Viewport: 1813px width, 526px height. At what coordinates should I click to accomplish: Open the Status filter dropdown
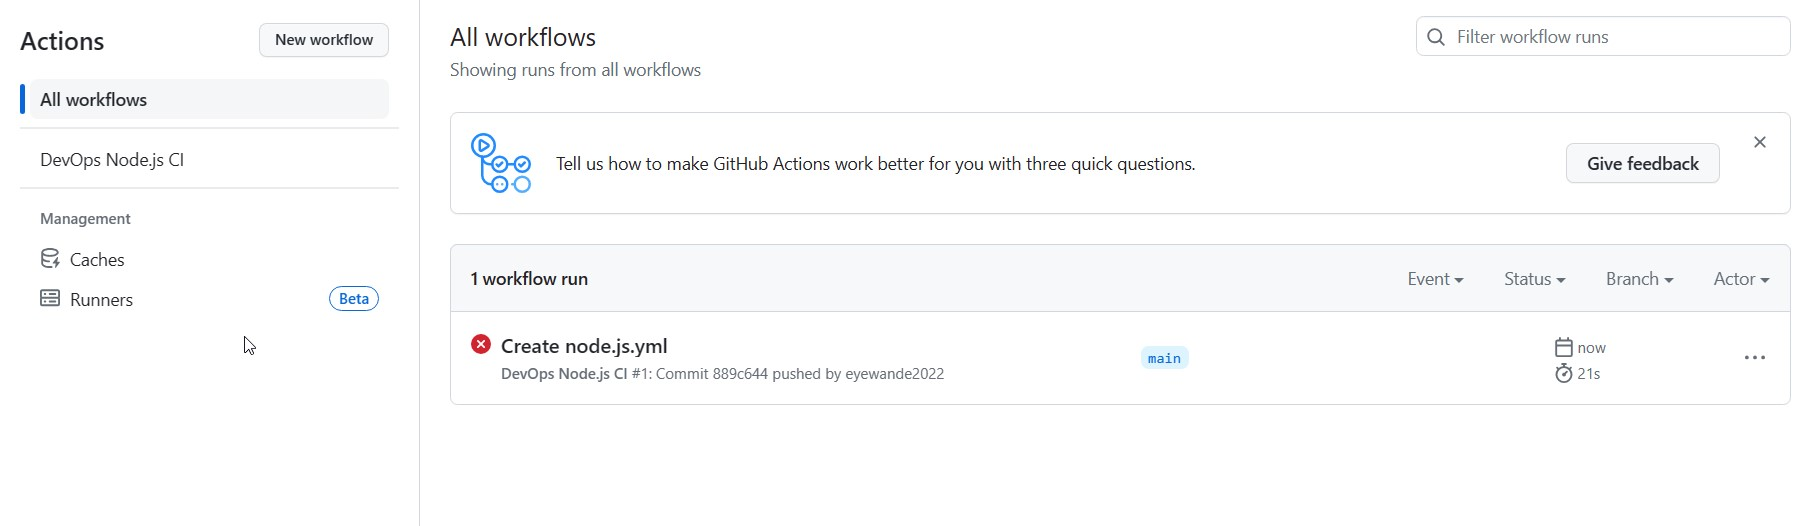click(x=1534, y=279)
